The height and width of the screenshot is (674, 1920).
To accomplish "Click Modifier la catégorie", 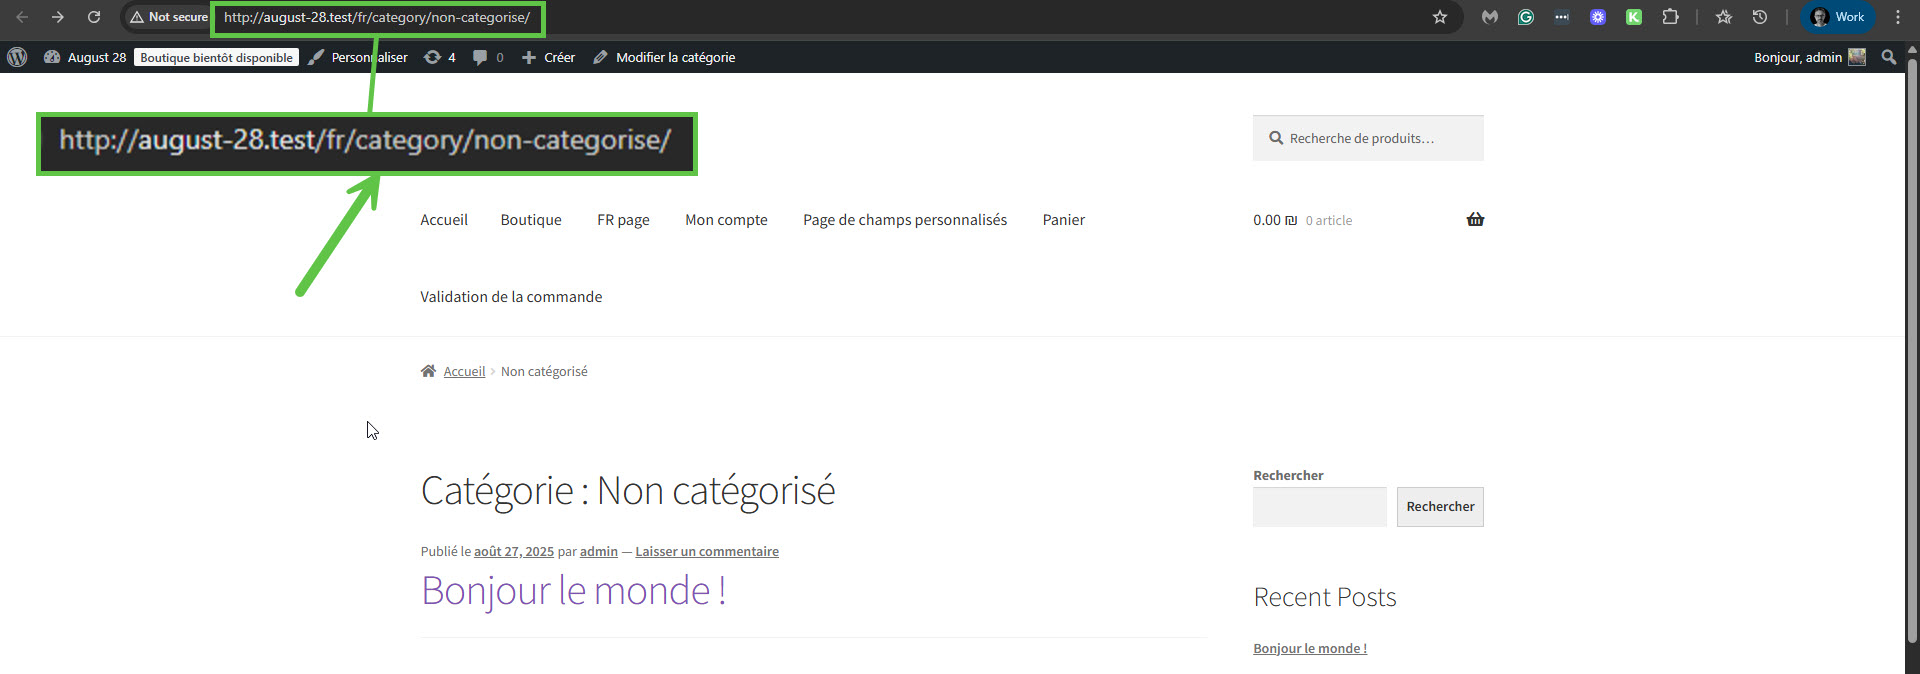I will [664, 57].
